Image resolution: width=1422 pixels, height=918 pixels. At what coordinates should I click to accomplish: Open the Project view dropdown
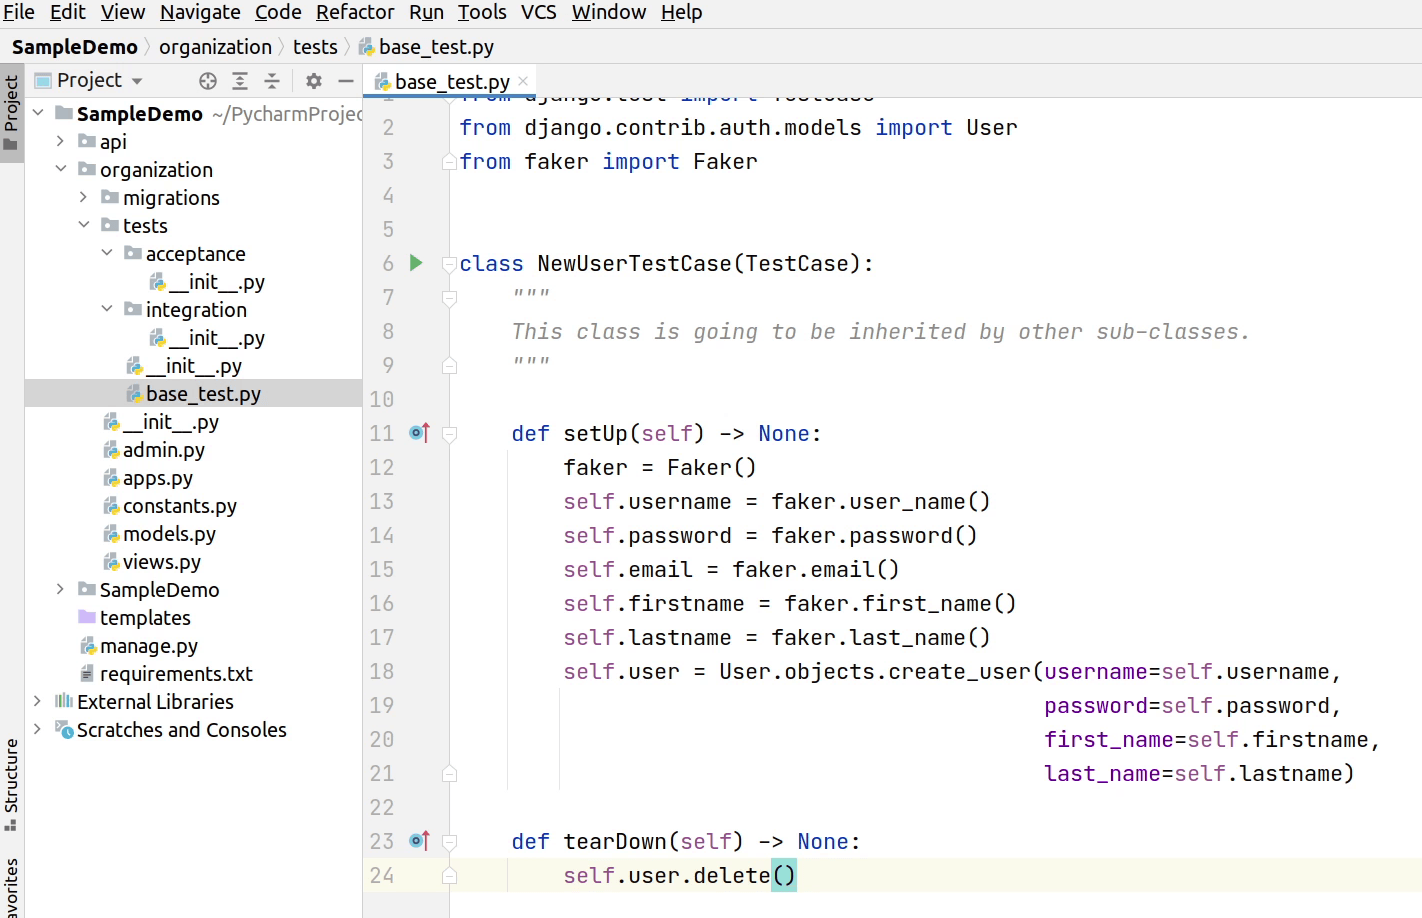coord(137,81)
